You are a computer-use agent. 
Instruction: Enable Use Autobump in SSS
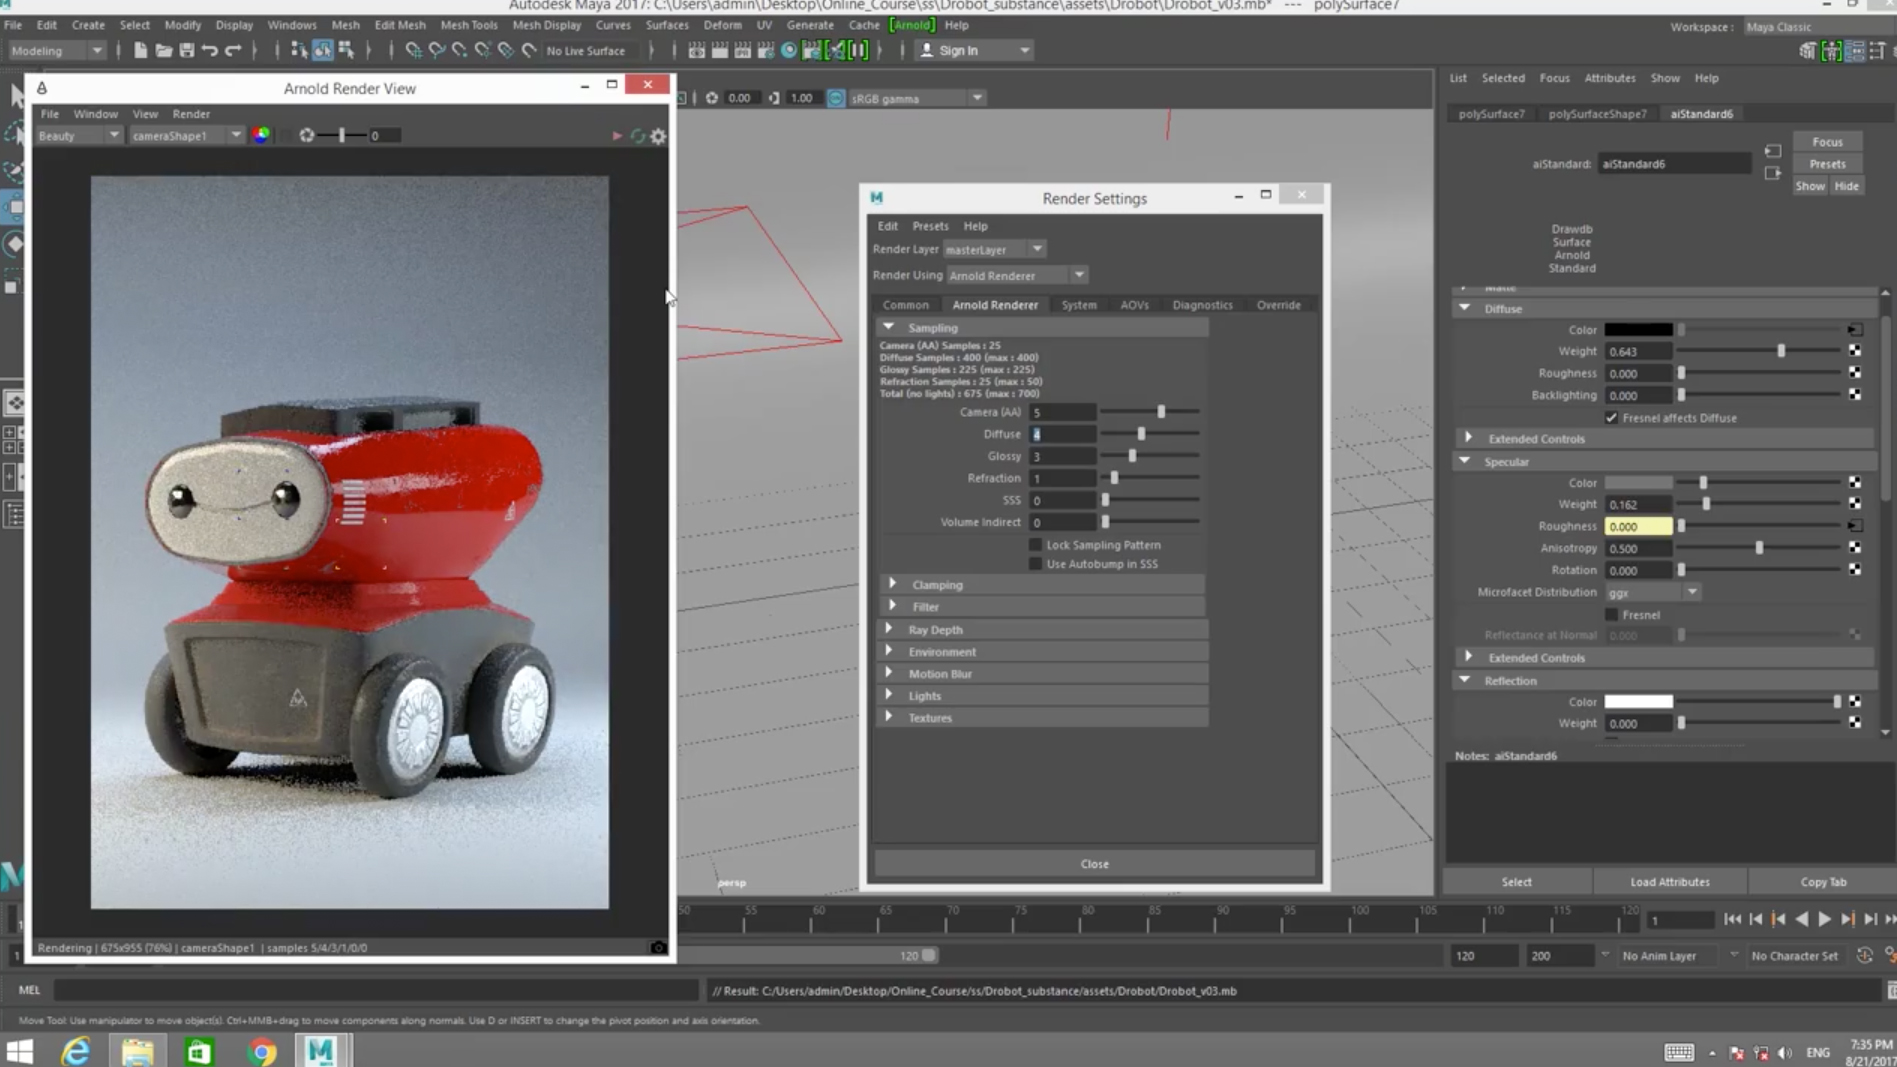pyautogui.click(x=1036, y=564)
